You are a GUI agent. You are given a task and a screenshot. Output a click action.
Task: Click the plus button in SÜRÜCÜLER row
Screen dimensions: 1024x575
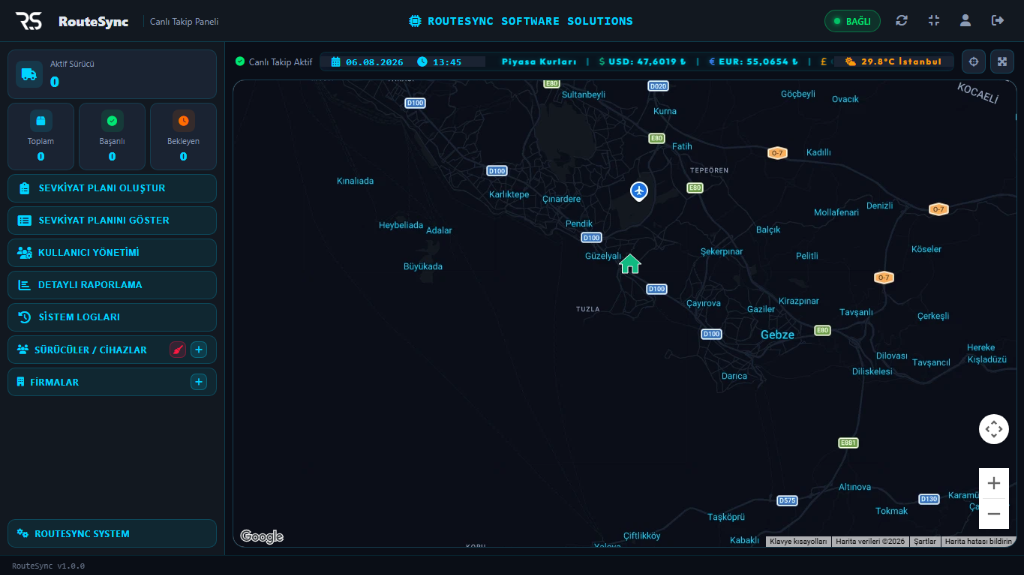pyautogui.click(x=199, y=350)
